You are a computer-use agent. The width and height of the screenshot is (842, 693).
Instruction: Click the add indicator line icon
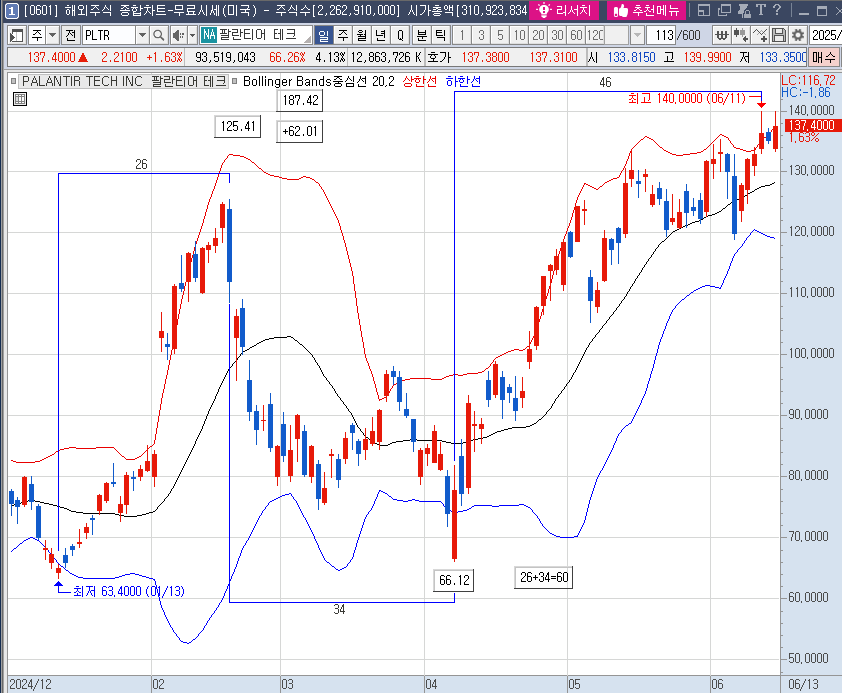point(760,36)
